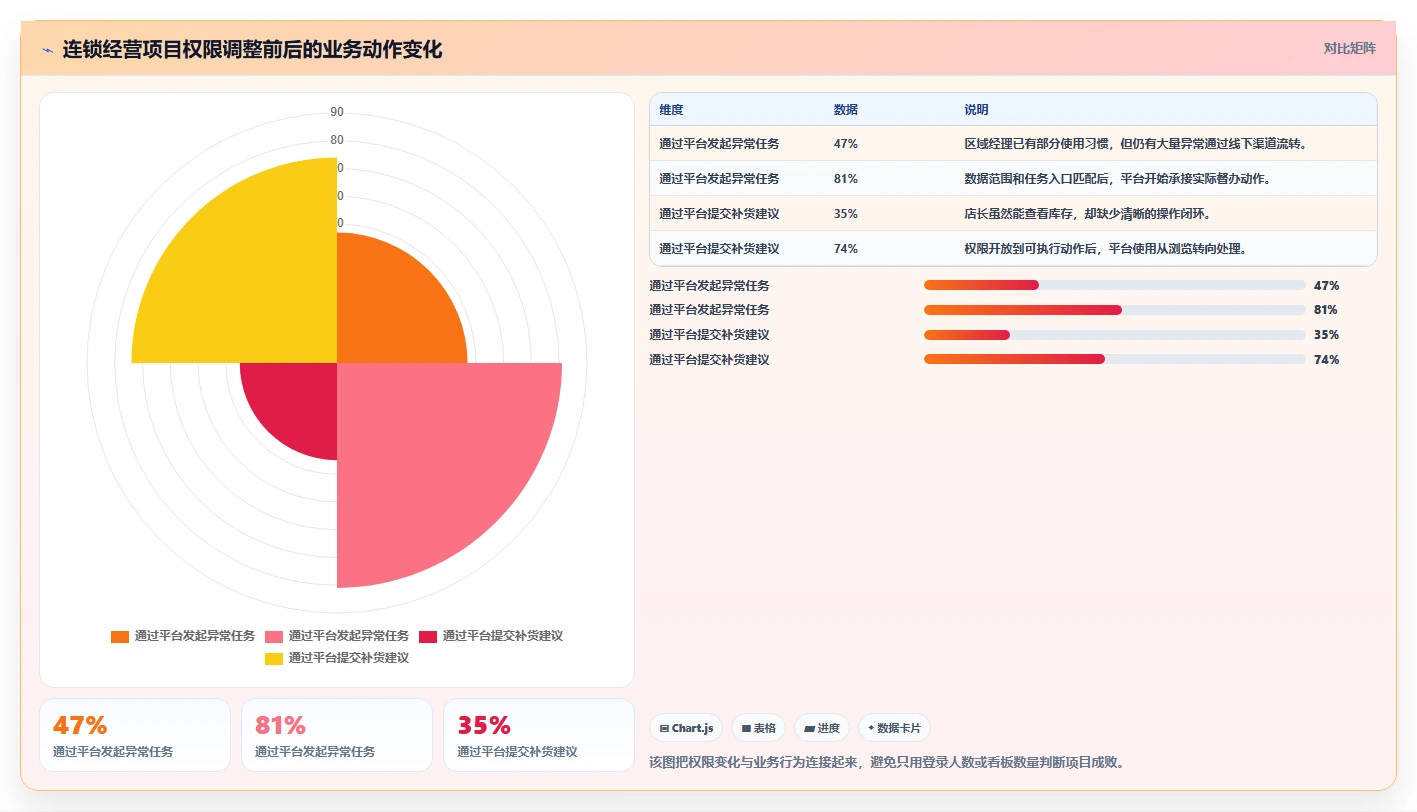Screen dimensions: 1417x812
Task: Click the 数据 table column header
Action: point(845,110)
